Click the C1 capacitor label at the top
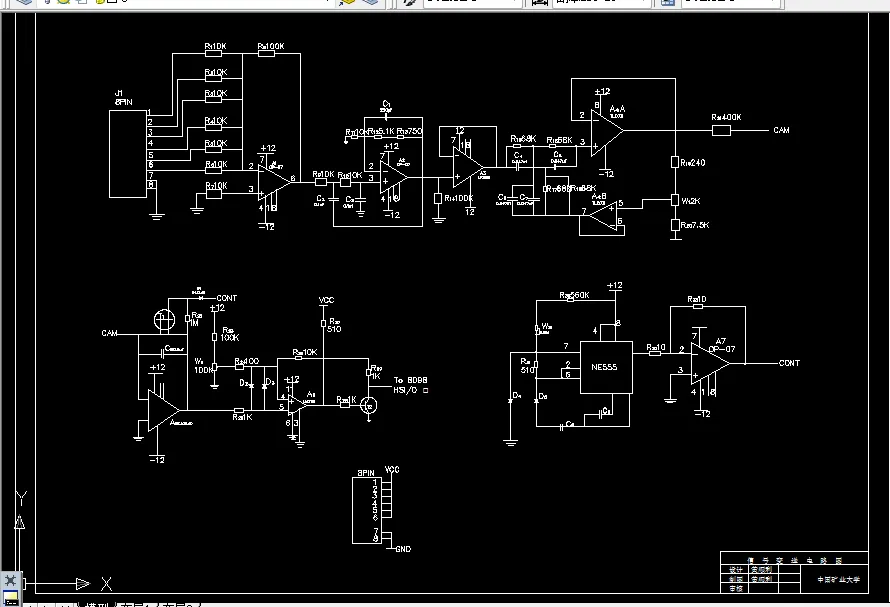The image size is (890, 607). pyautogui.click(x=386, y=106)
